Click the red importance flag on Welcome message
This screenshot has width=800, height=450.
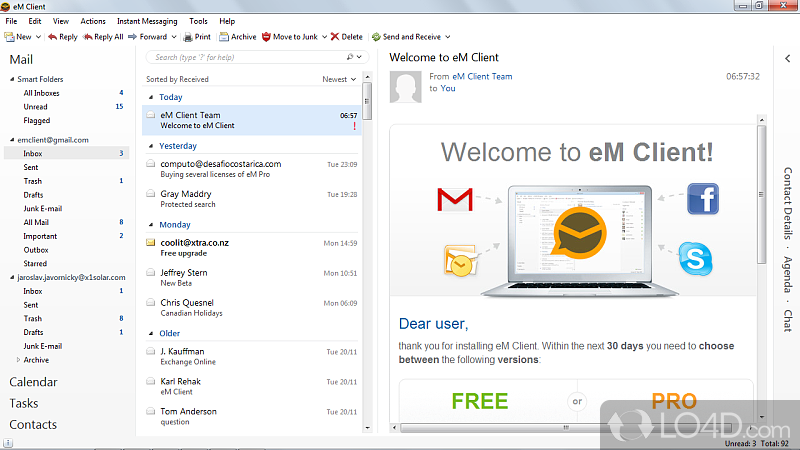(x=355, y=126)
